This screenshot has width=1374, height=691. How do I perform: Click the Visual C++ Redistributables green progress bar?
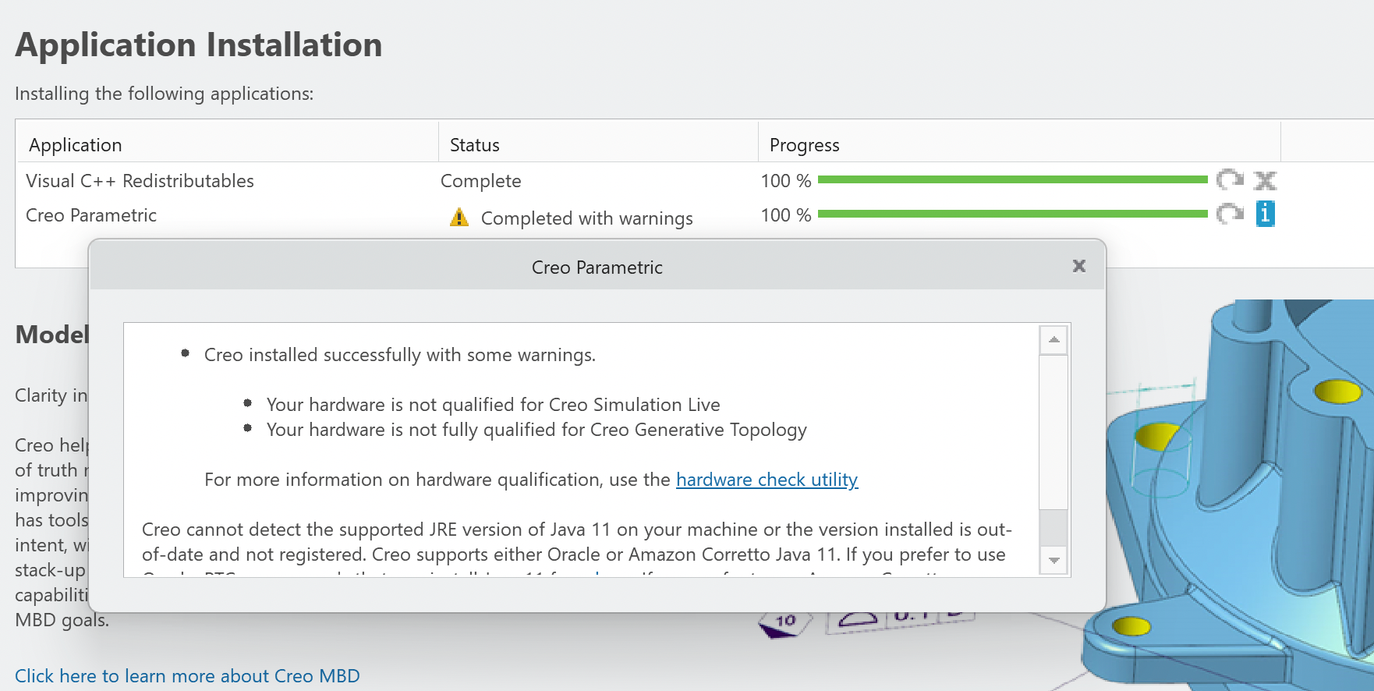1012,180
